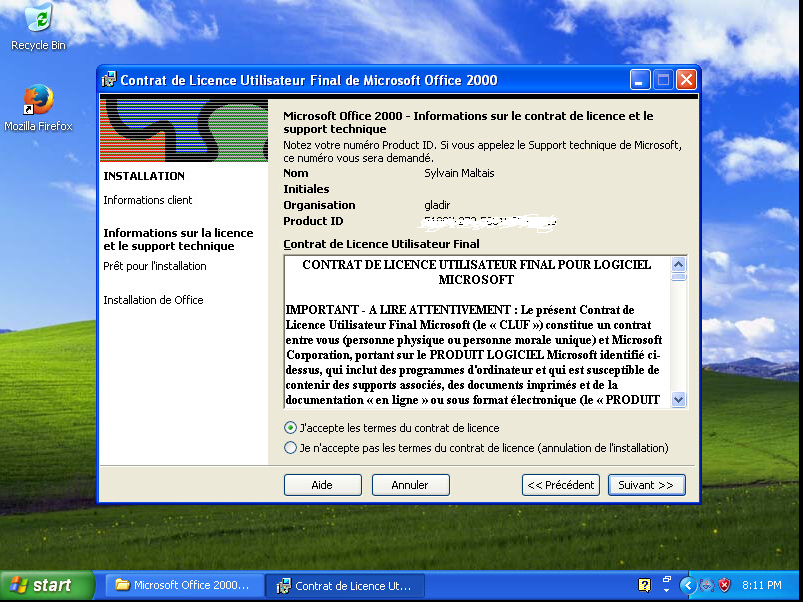This screenshot has height=602, width=803.
Task: Open the Recycle Bin desktop icon
Action: [x=38, y=27]
